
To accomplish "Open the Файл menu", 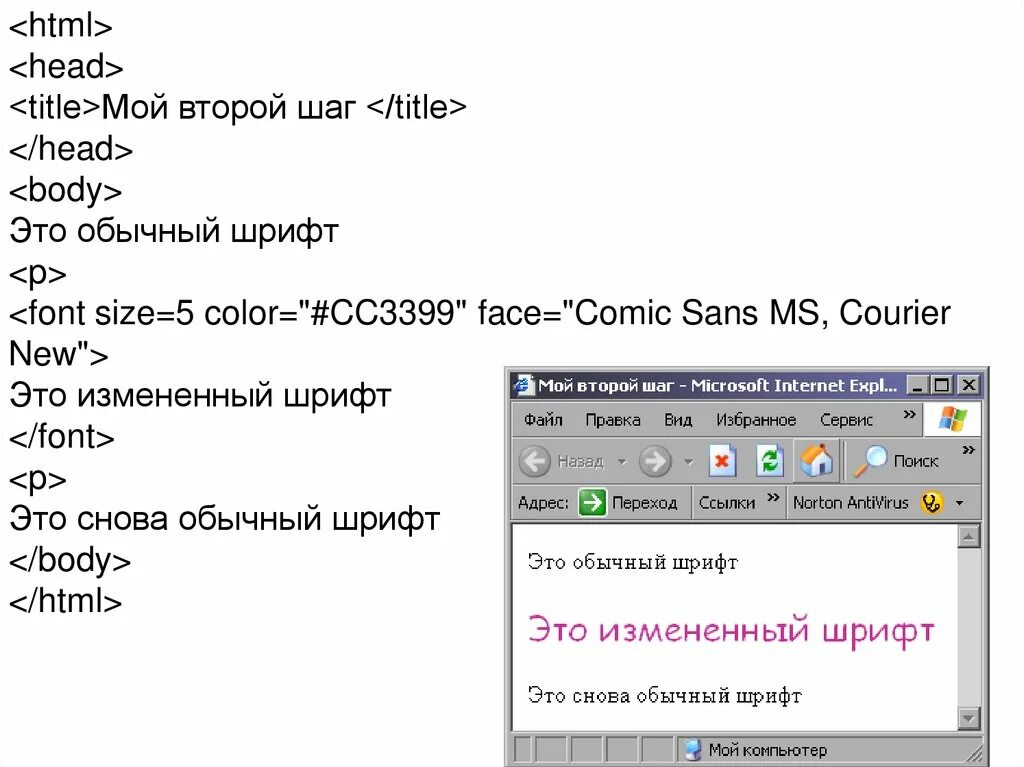I will click(543, 419).
